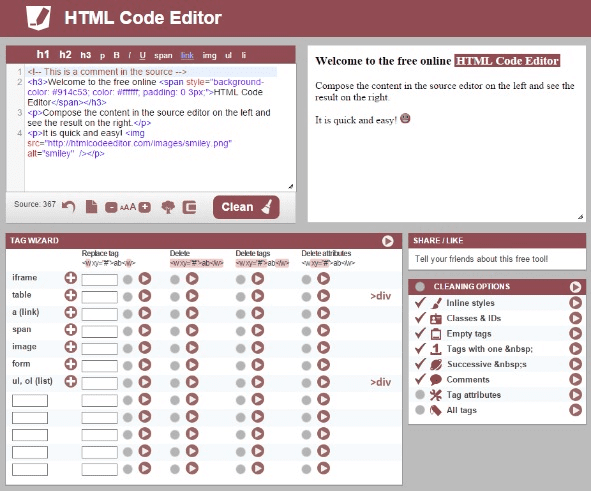The height and width of the screenshot is (491, 591).
Task: Apply bold B tag from toolbar
Action: (x=116, y=55)
